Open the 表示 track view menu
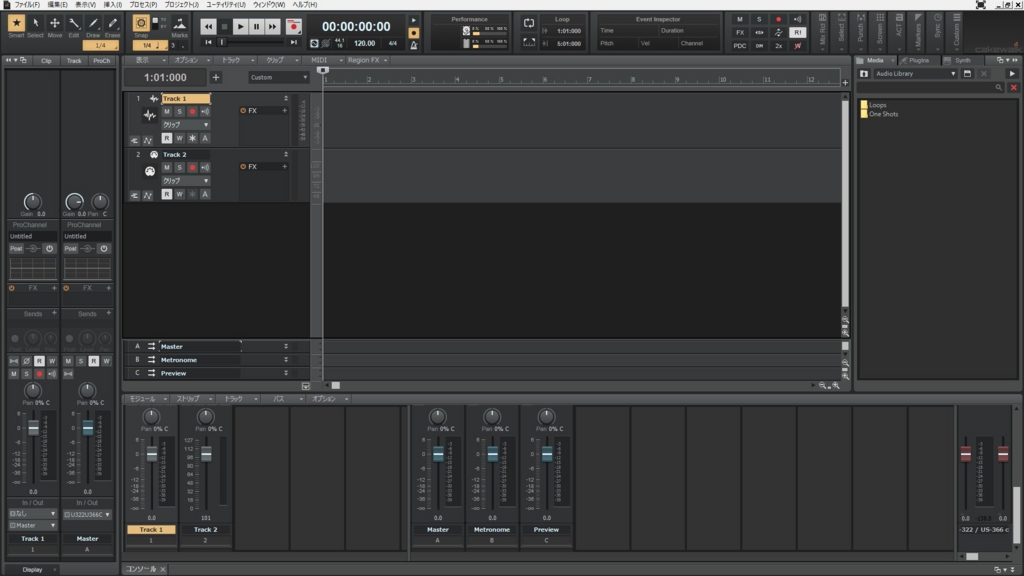 click(148, 60)
